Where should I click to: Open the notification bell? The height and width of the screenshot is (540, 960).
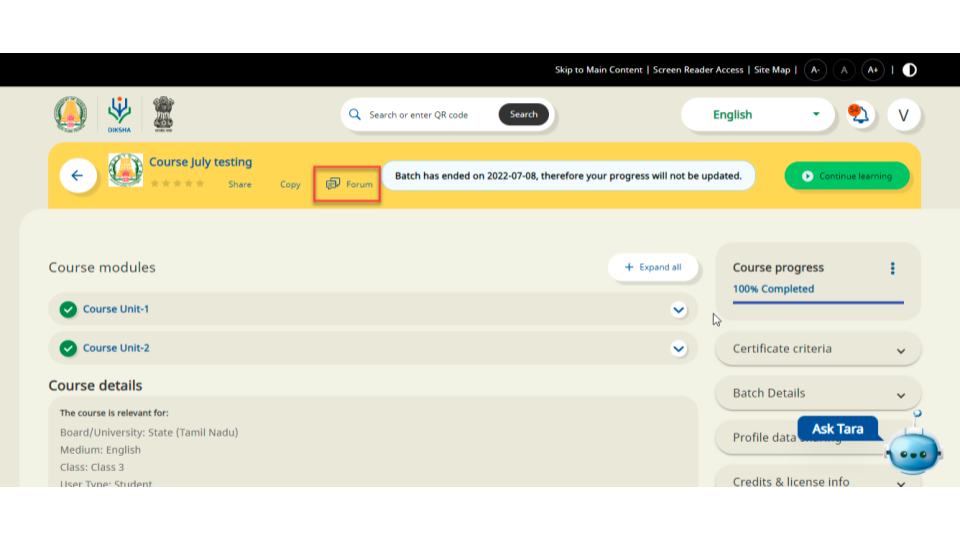859,115
